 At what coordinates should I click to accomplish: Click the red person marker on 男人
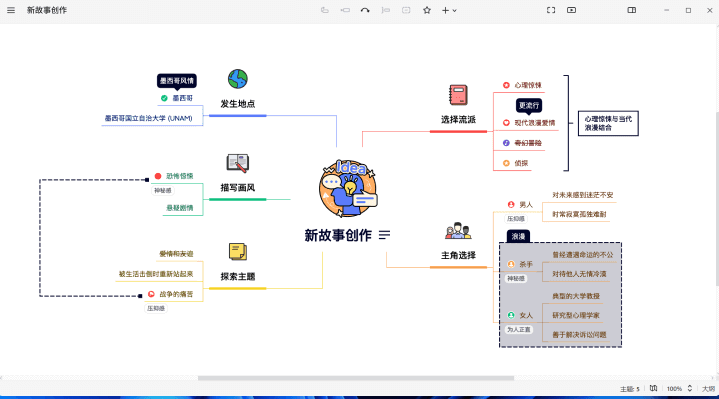(x=511, y=205)
